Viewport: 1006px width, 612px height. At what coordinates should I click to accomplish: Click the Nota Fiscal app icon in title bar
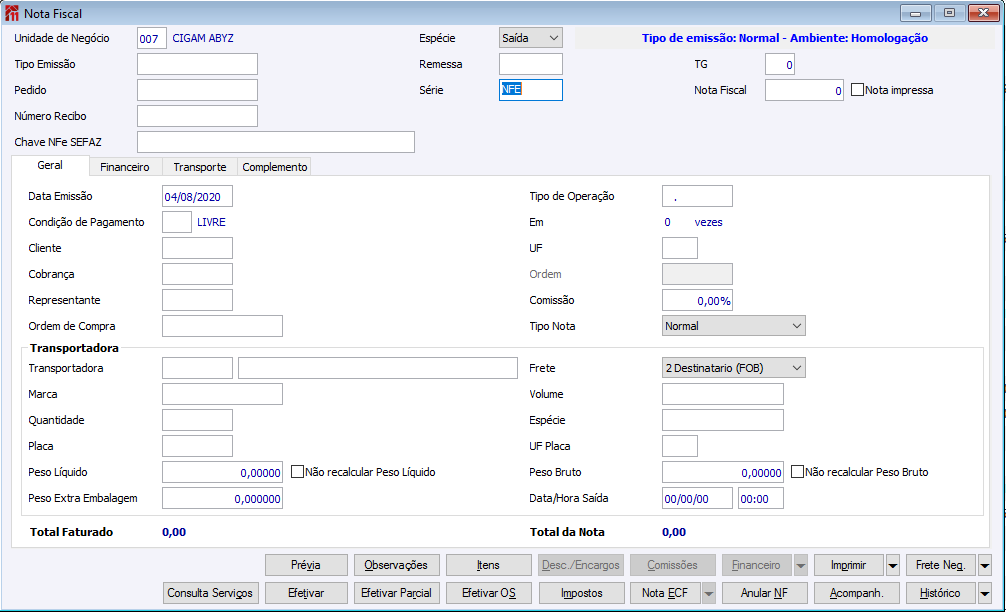coord(12,13)
